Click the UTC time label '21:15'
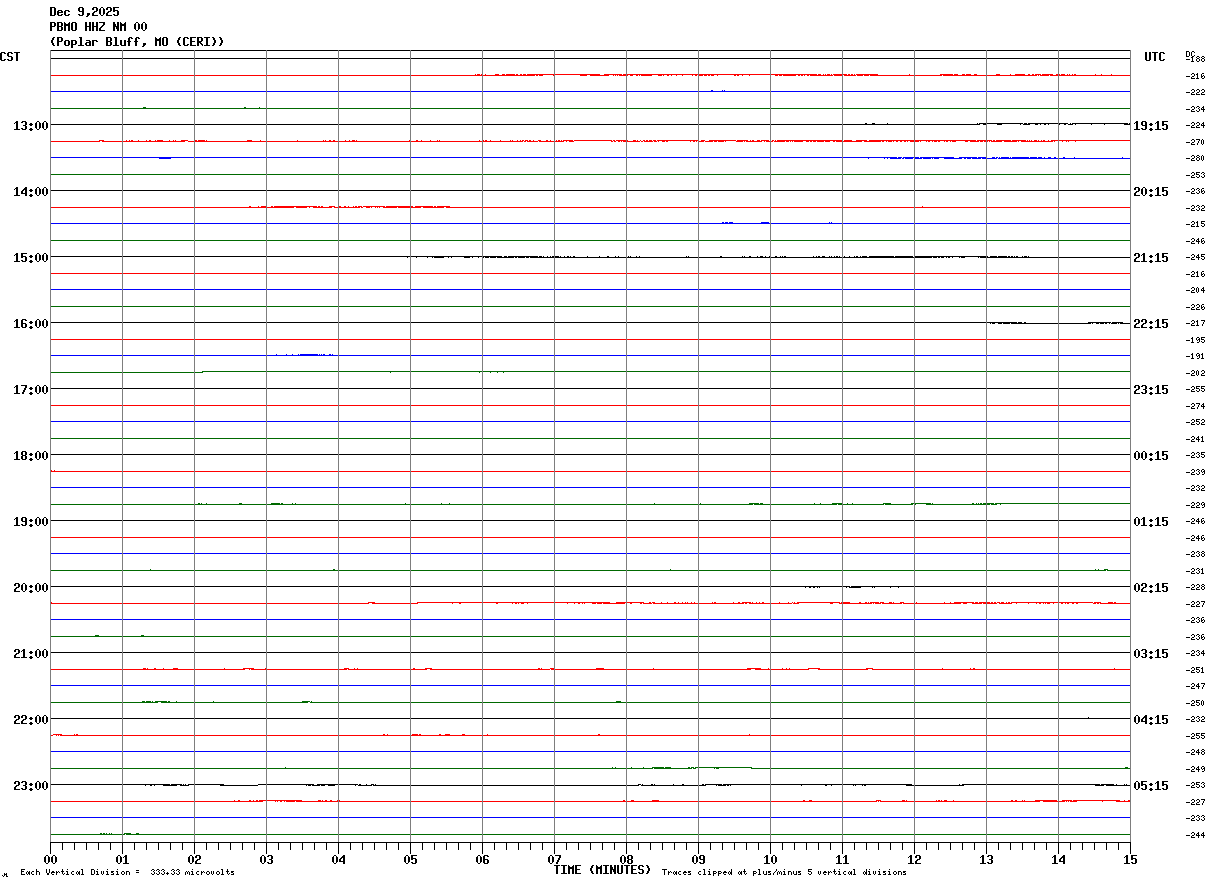This screenshot has width=1210, height=886. click(x=1151, y=258)
